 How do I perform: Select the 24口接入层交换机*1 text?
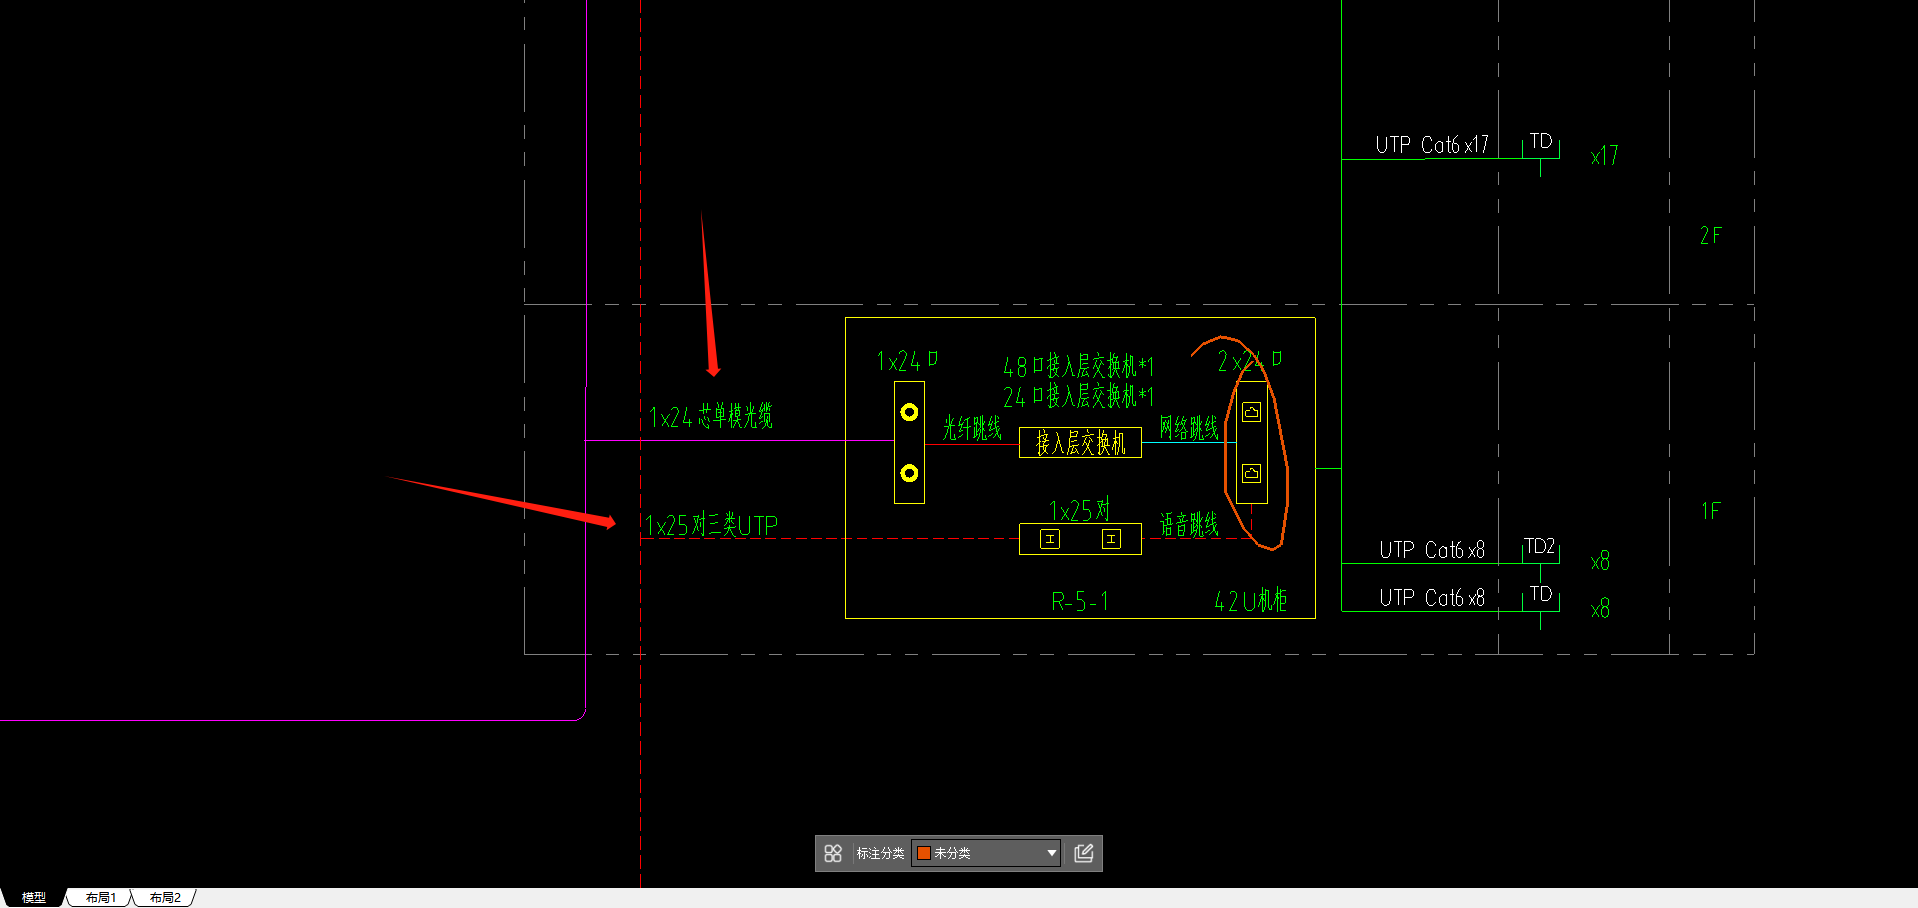pyautogui.click(x=1078, y=396)
